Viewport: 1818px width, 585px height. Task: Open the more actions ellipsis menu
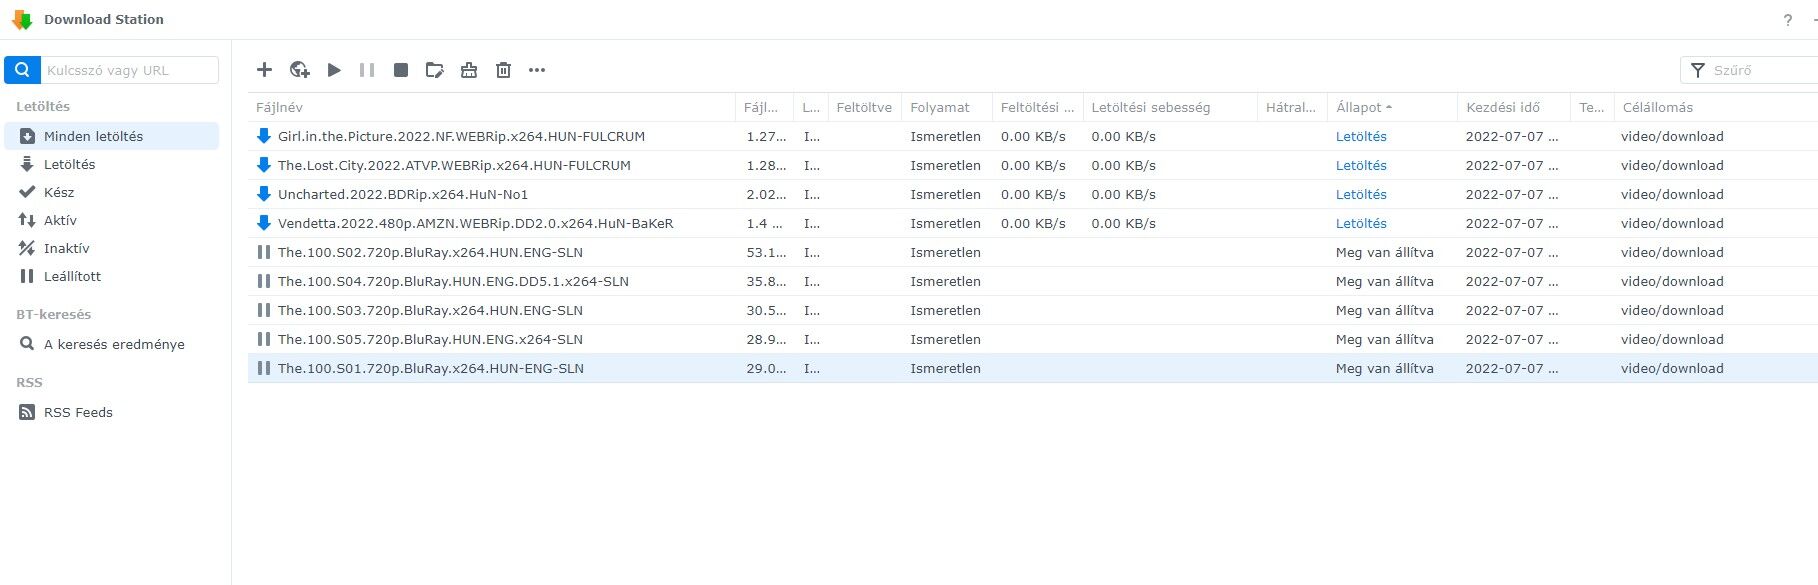[x=537, y=70]
